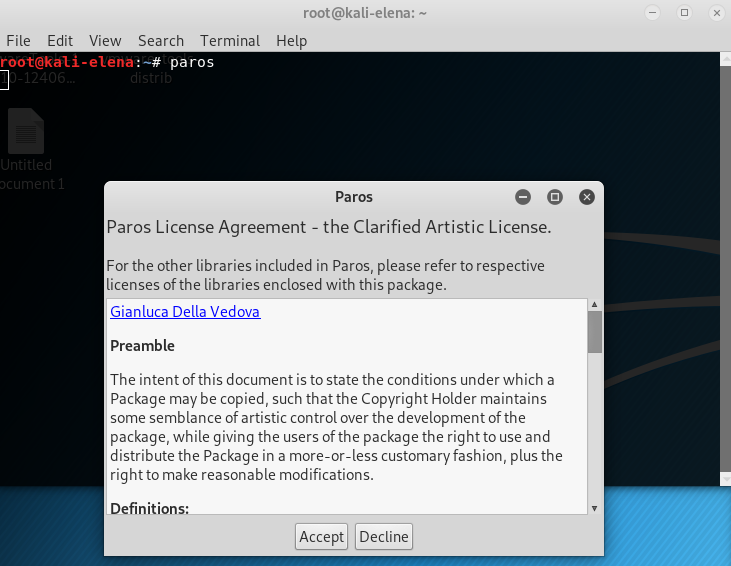Open the terminal Edit menu

60,41
